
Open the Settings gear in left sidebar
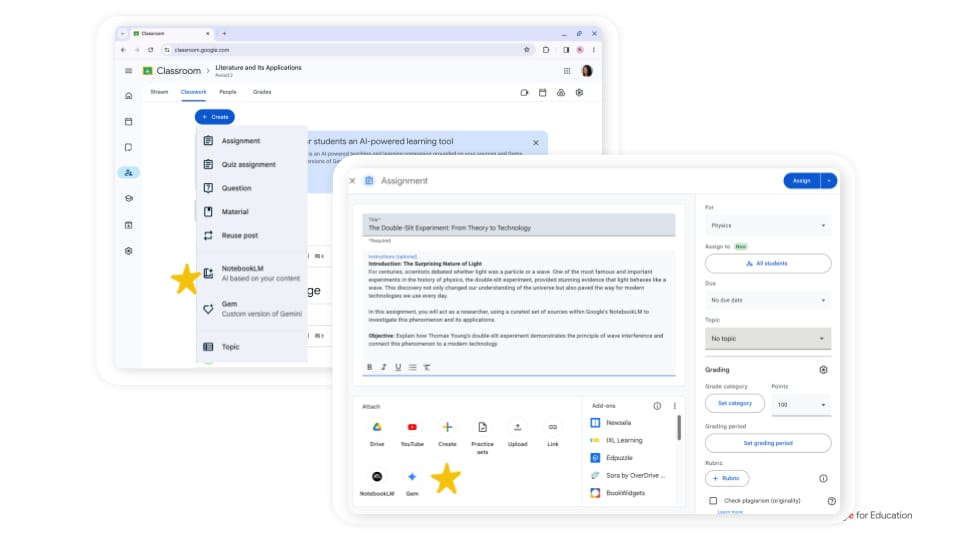tap(128, 251)
